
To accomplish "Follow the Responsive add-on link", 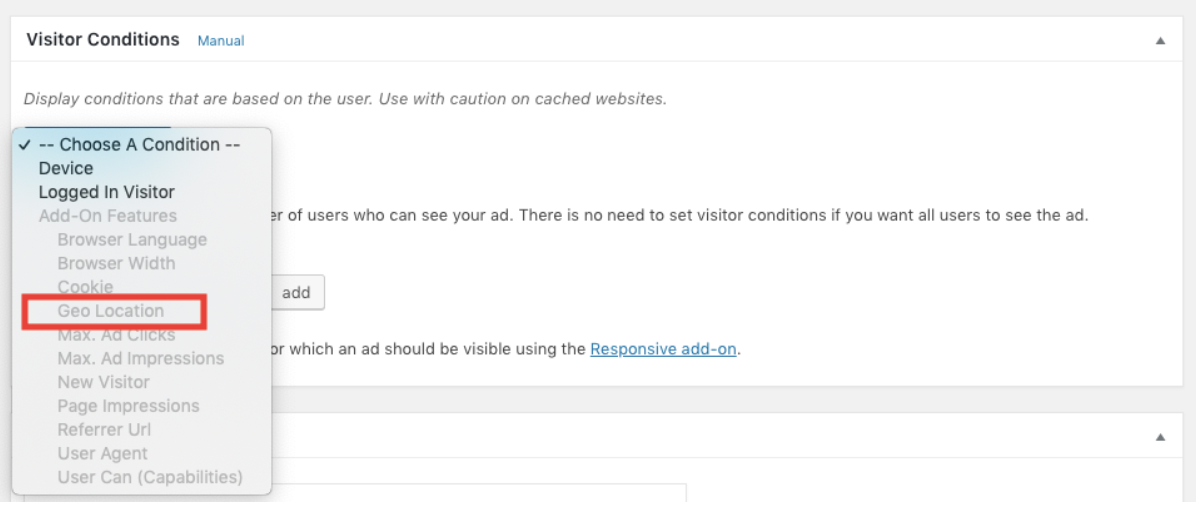I will pos(663,349).
